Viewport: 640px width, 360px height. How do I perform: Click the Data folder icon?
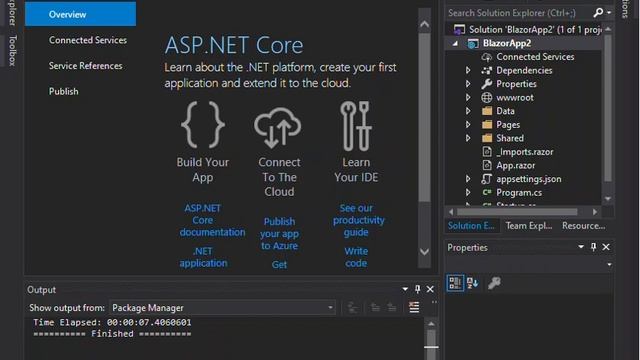487,111
